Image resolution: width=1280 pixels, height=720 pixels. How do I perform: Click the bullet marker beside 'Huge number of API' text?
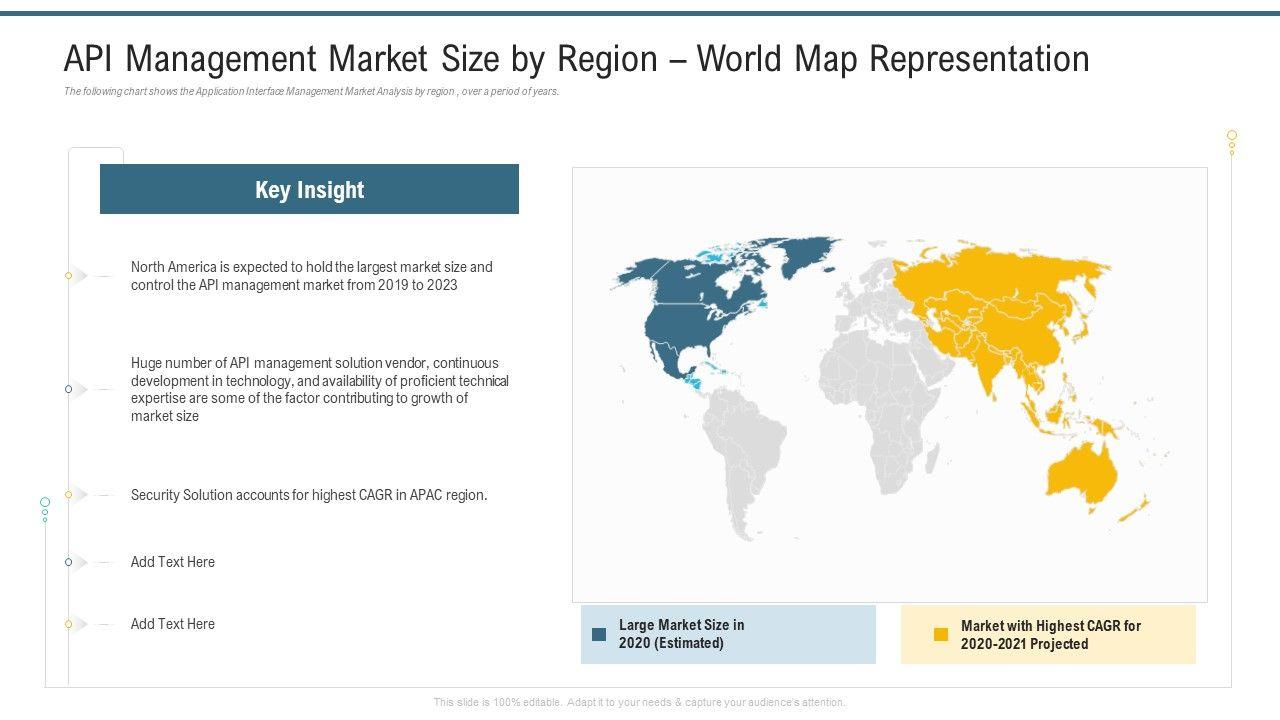[x=68, y=389]
